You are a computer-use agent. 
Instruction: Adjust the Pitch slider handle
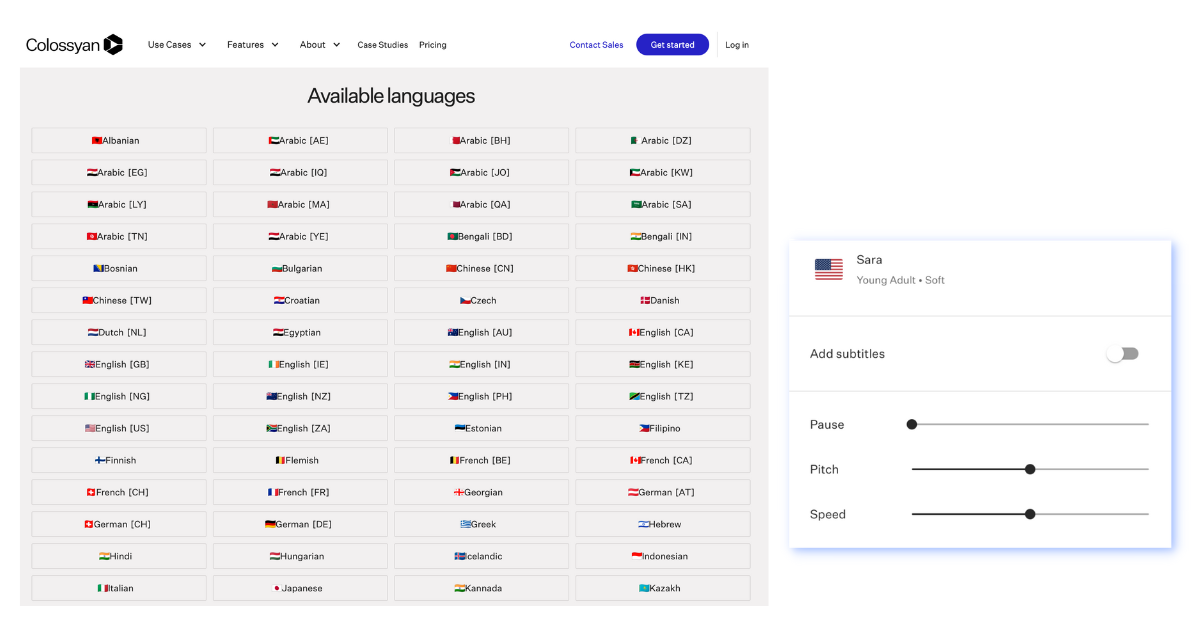coord(1030,468)
